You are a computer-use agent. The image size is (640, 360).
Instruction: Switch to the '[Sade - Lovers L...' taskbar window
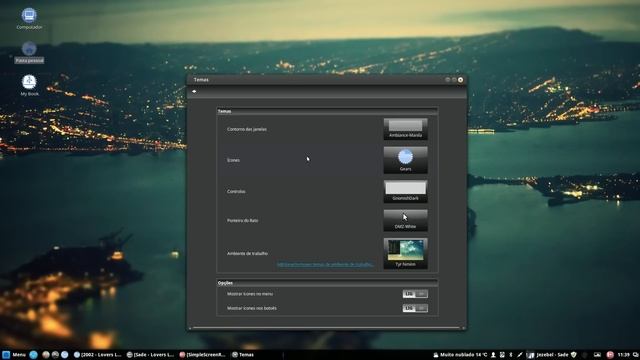pyautogui.click(x=150, y=355)
